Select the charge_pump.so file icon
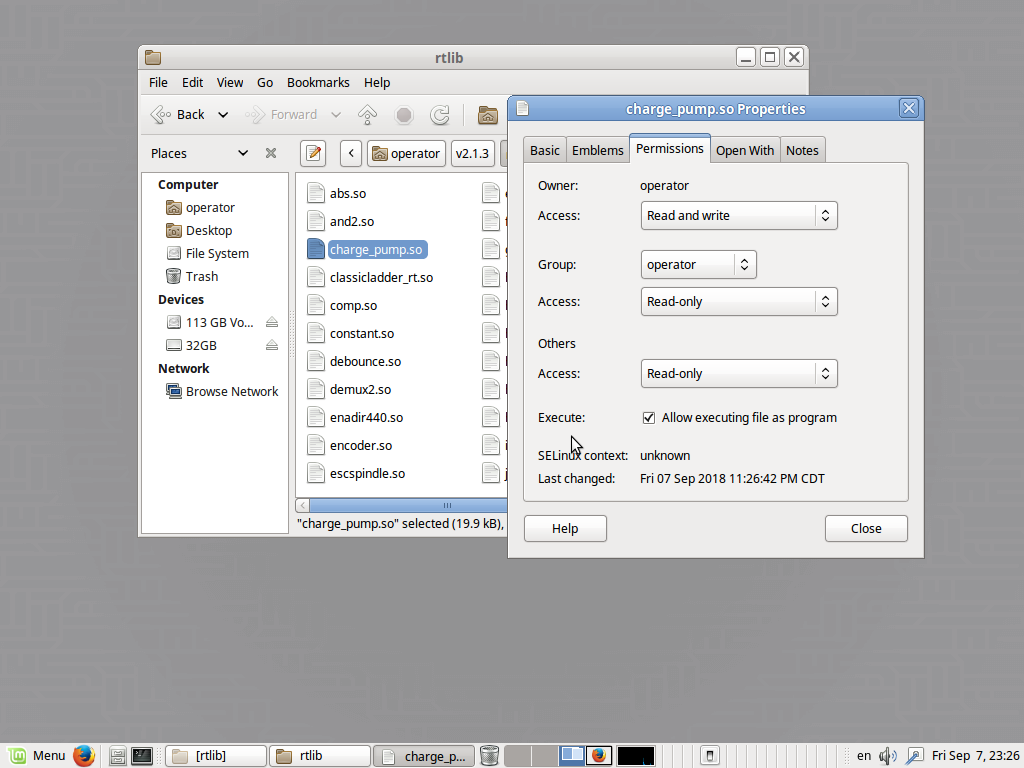This screenshot has width=1024, height=768. pos(315,249)
